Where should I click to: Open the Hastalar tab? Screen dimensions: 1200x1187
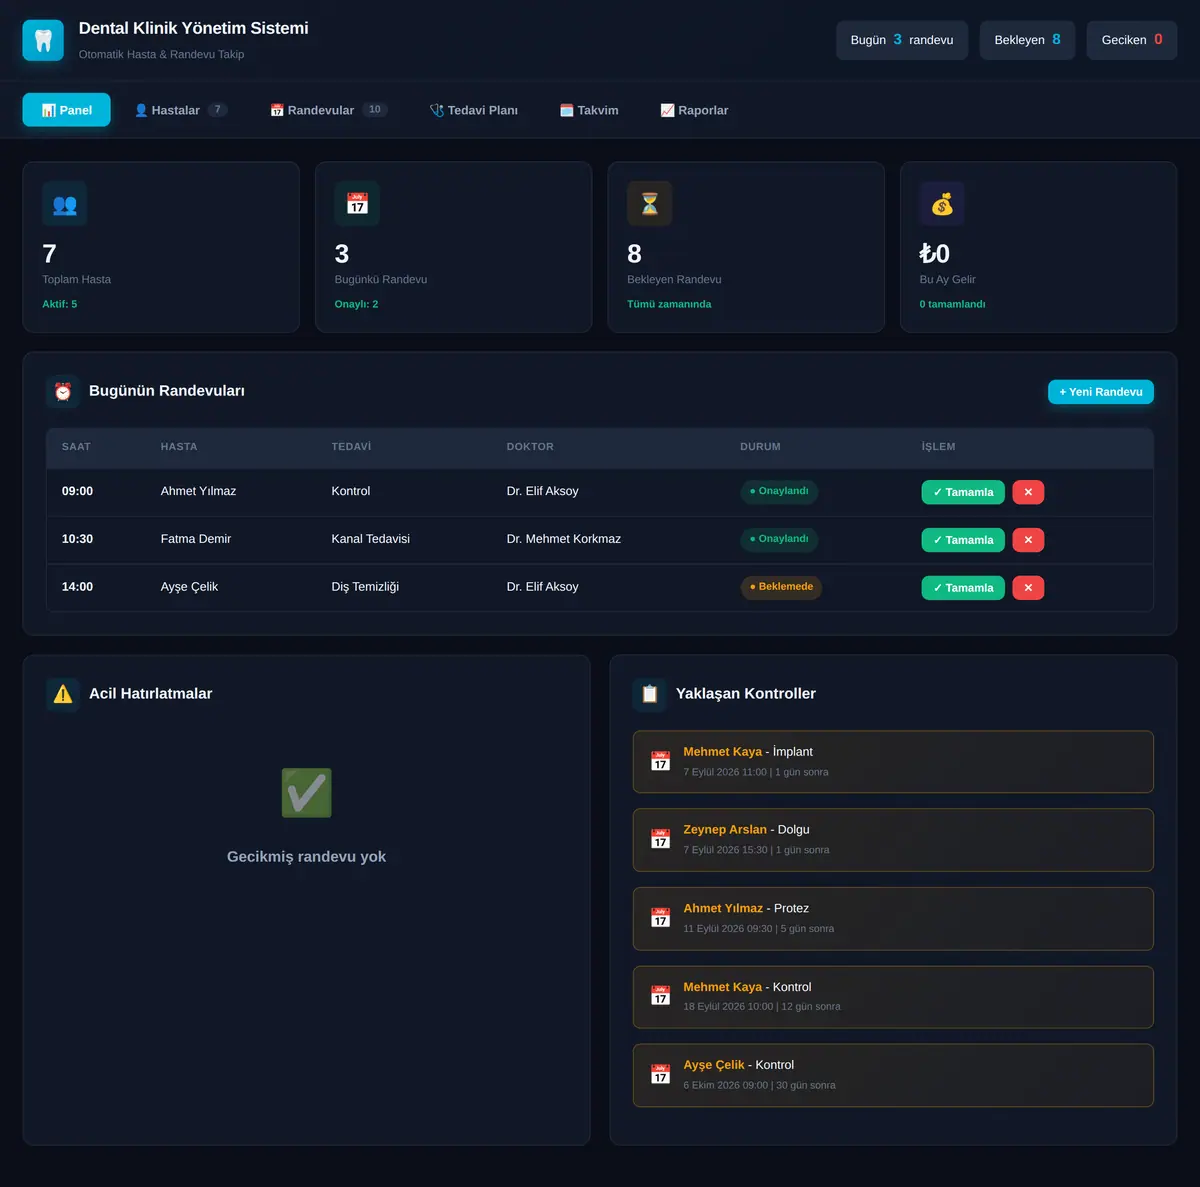(181, 110)
